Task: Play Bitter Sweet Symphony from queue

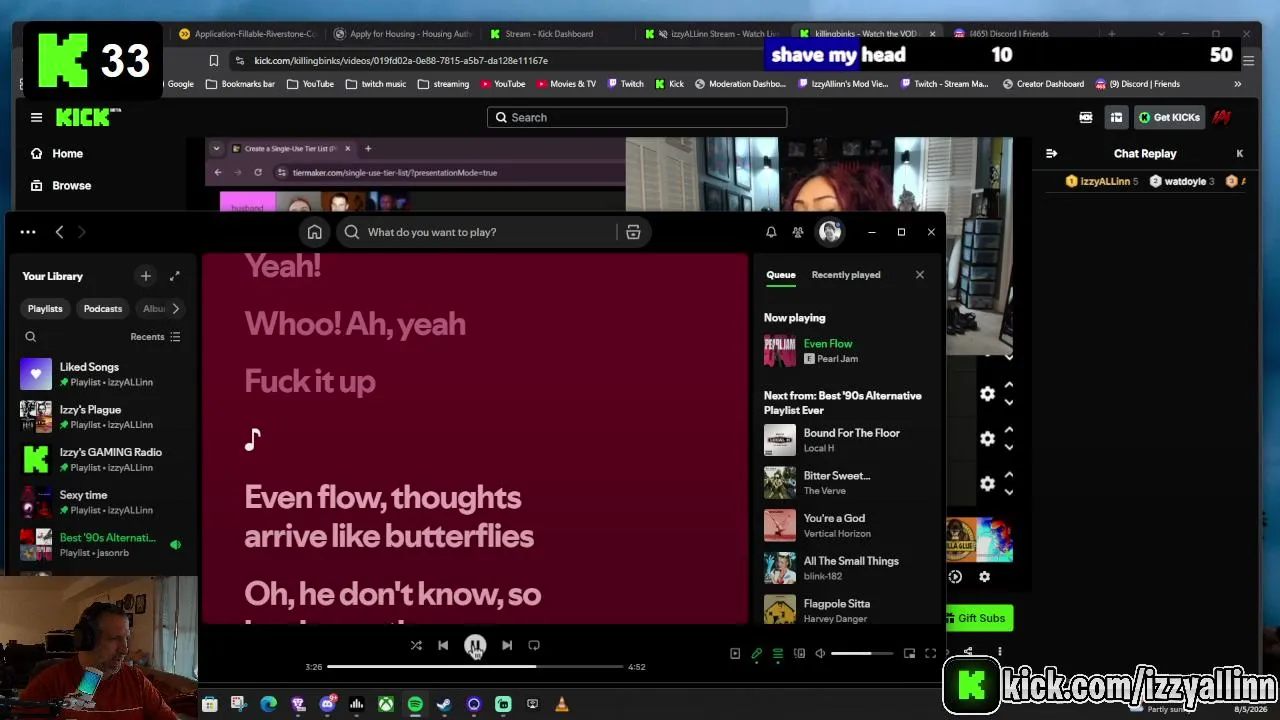Action: (x=848, y=483)
